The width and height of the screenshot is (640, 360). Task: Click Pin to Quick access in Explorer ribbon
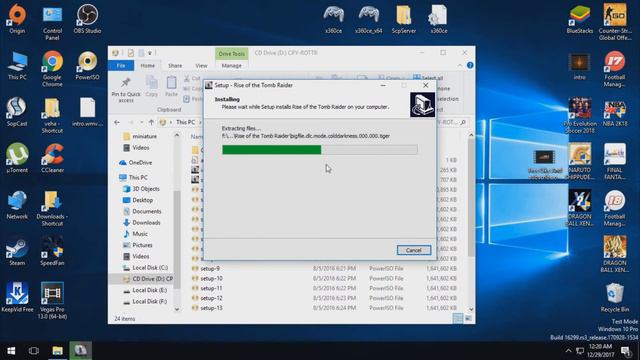click(x=126, y=89)
